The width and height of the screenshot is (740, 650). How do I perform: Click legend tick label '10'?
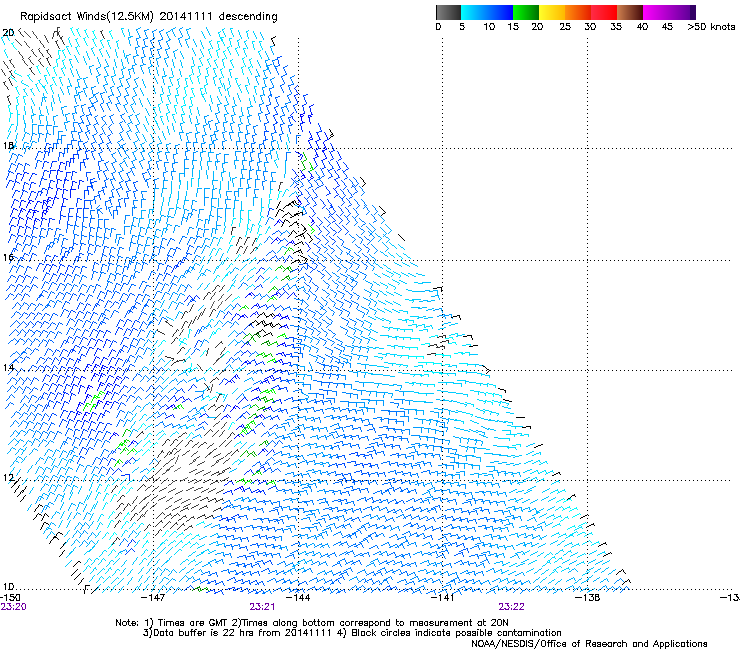point(489,27)
